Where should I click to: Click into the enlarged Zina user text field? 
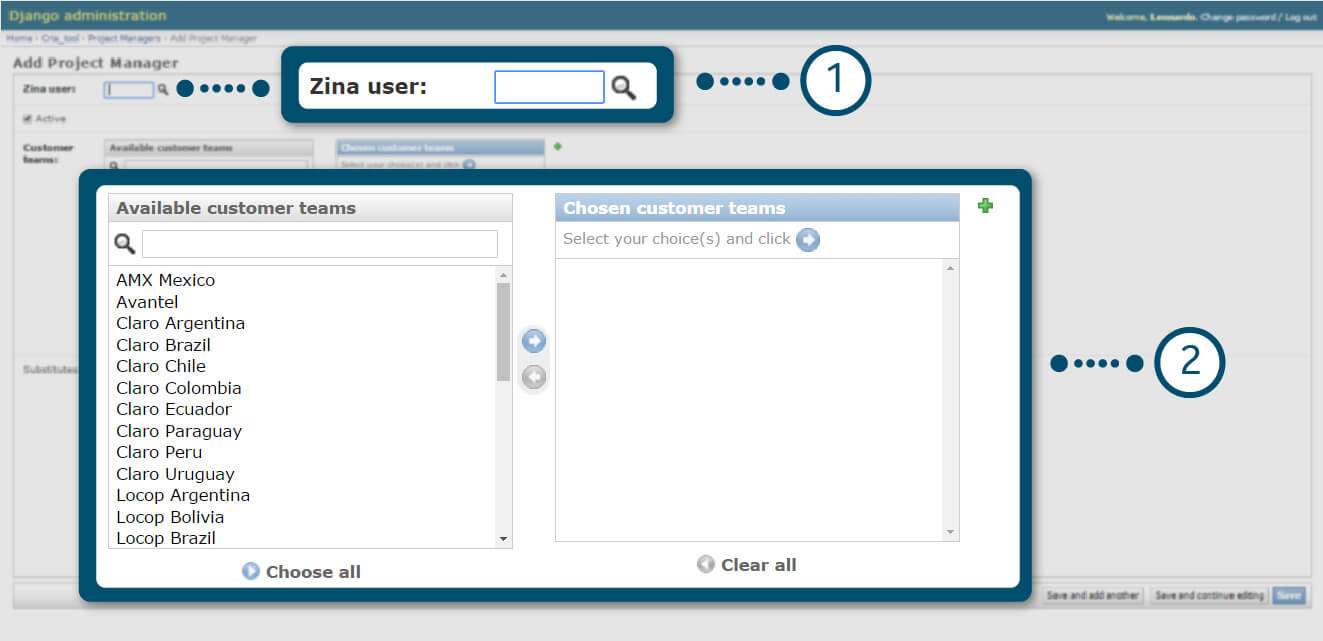click(549, 87)
